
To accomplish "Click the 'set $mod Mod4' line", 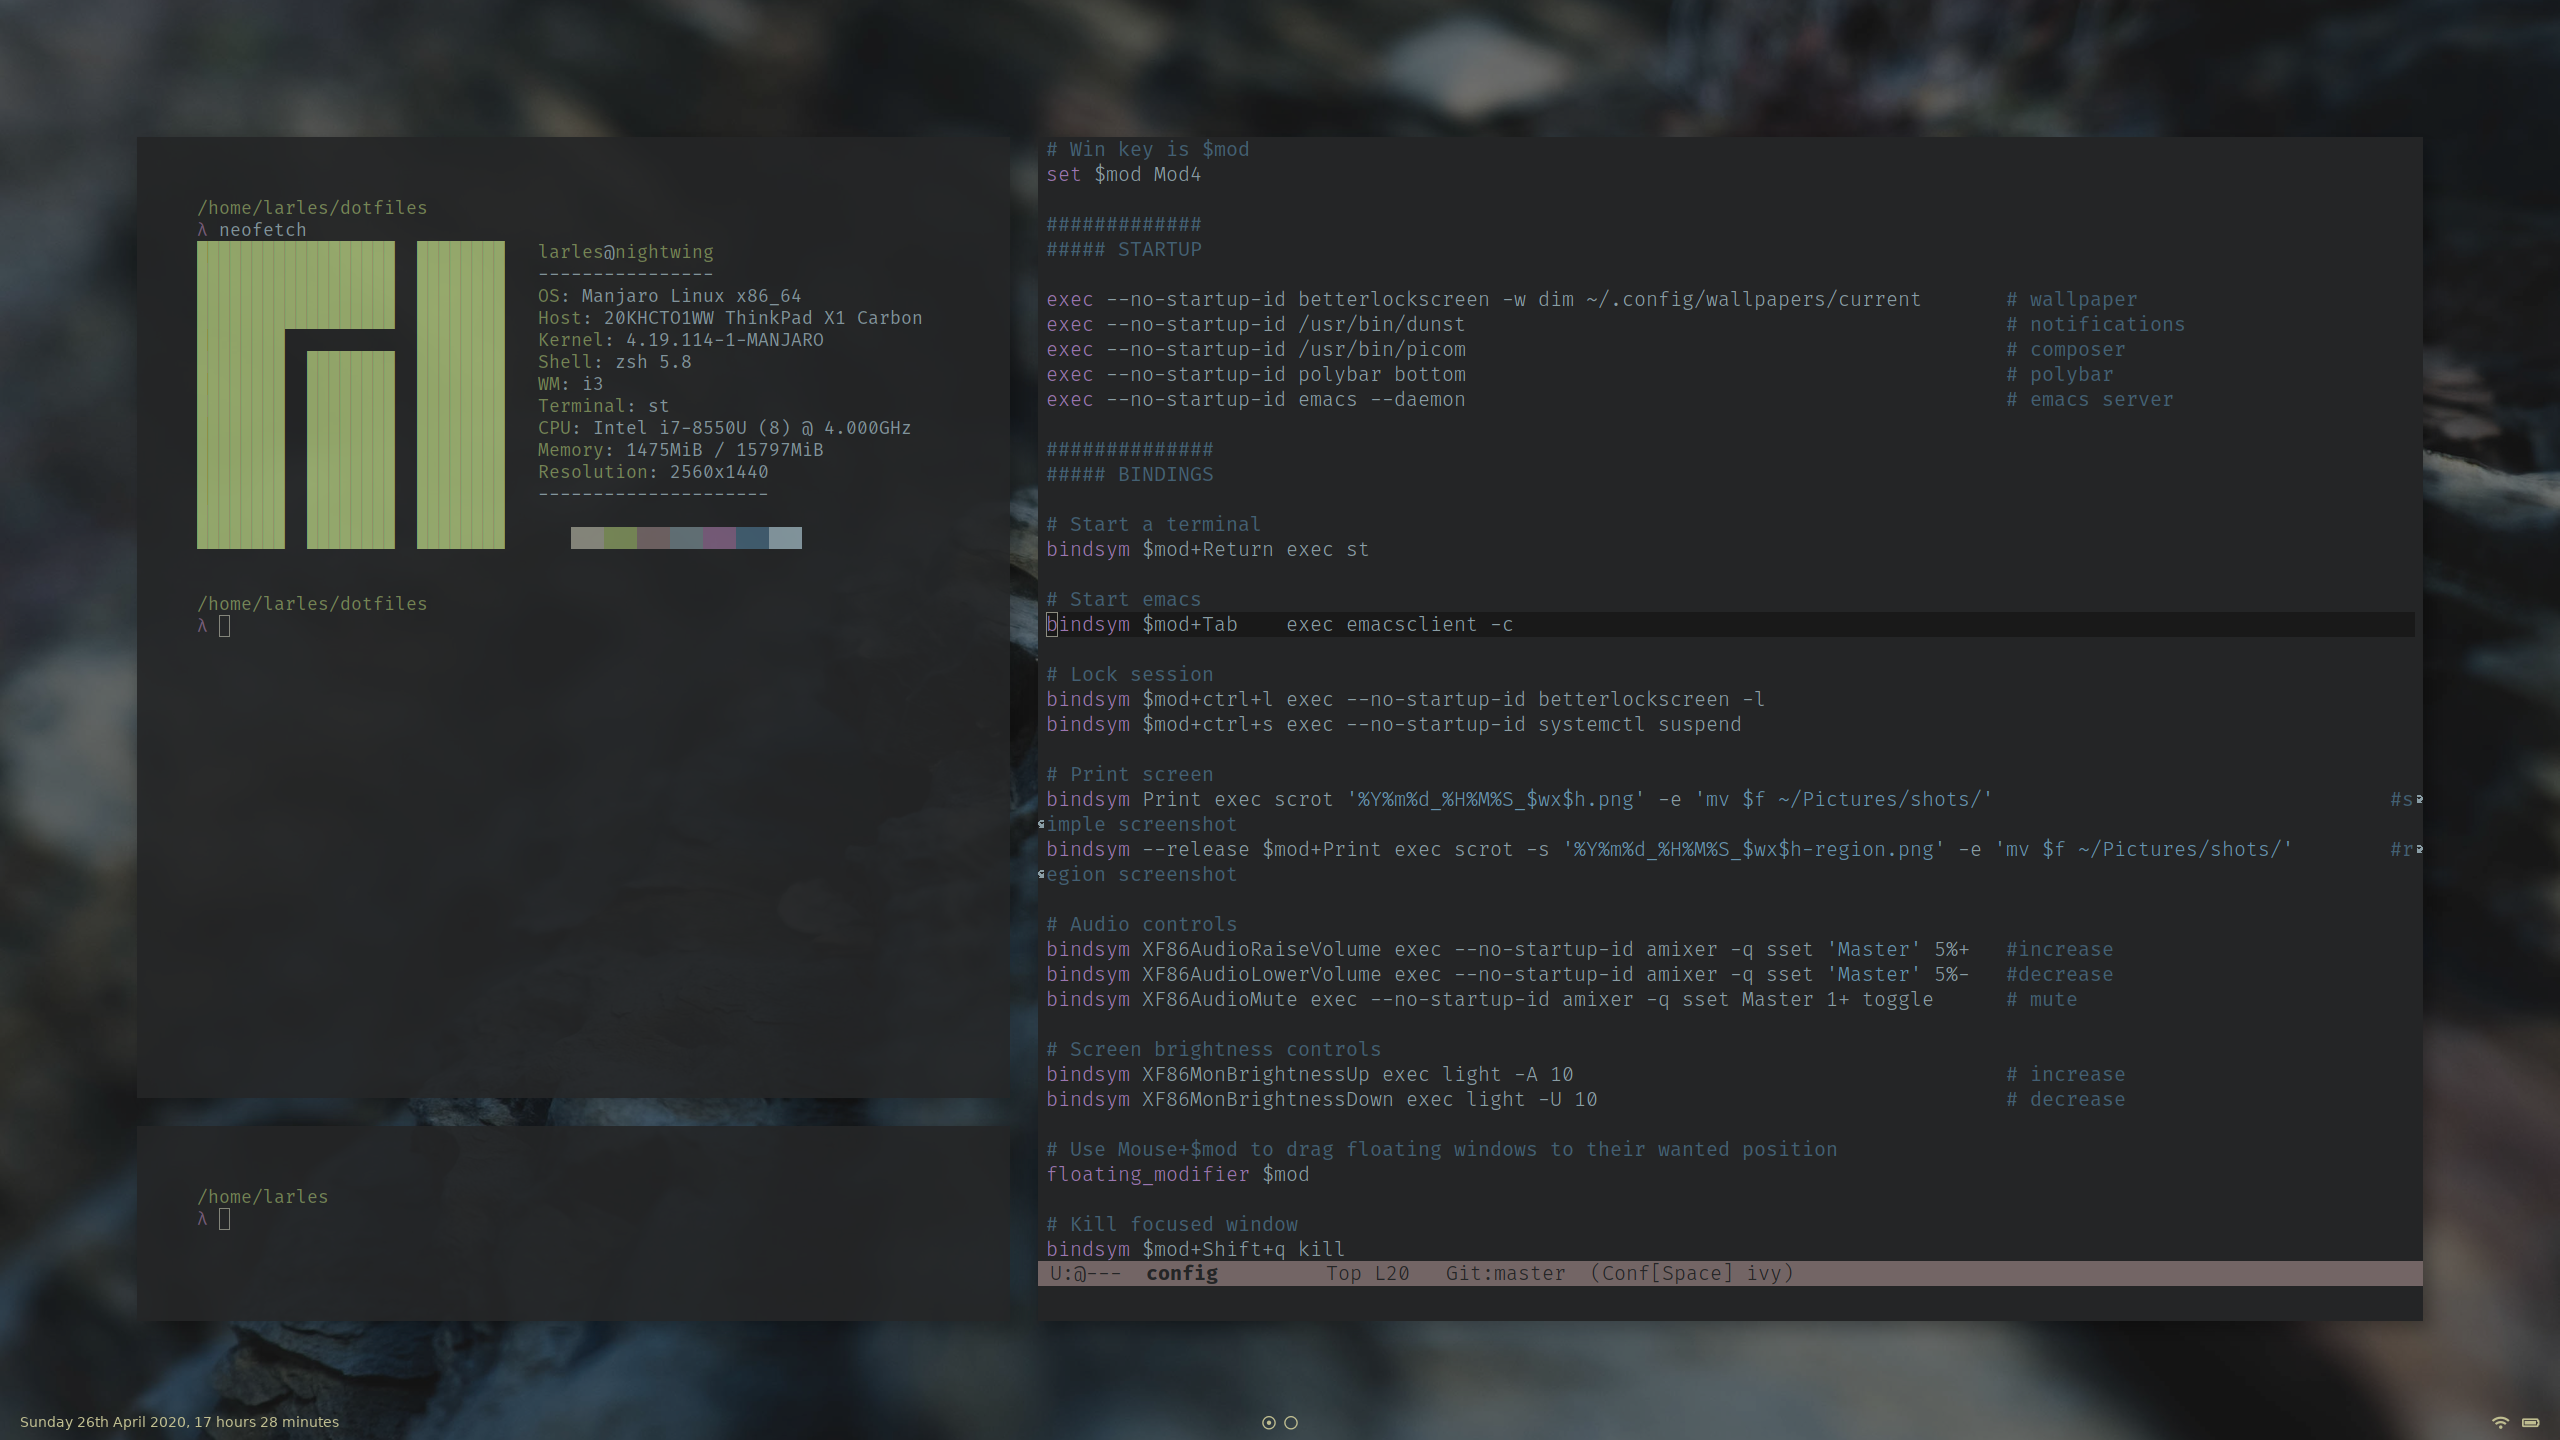I will pyautogui.click(x=1123, y=174).
